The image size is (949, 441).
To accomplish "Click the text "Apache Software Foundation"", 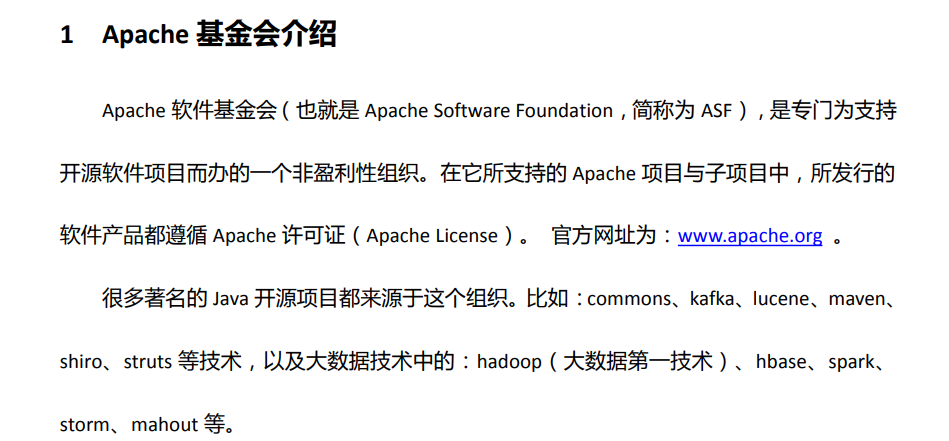I will pos(489,111).
